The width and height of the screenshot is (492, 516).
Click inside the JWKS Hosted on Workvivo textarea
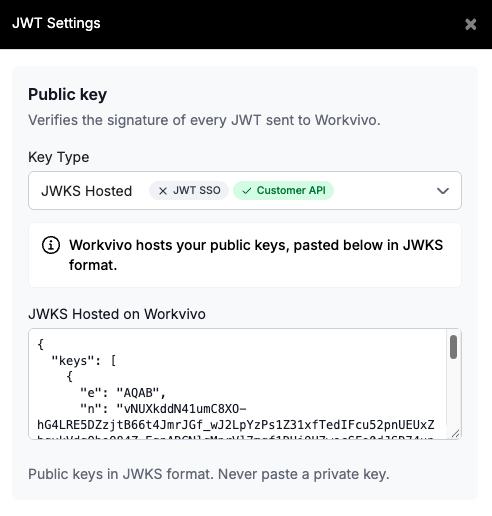coord(245,384)
